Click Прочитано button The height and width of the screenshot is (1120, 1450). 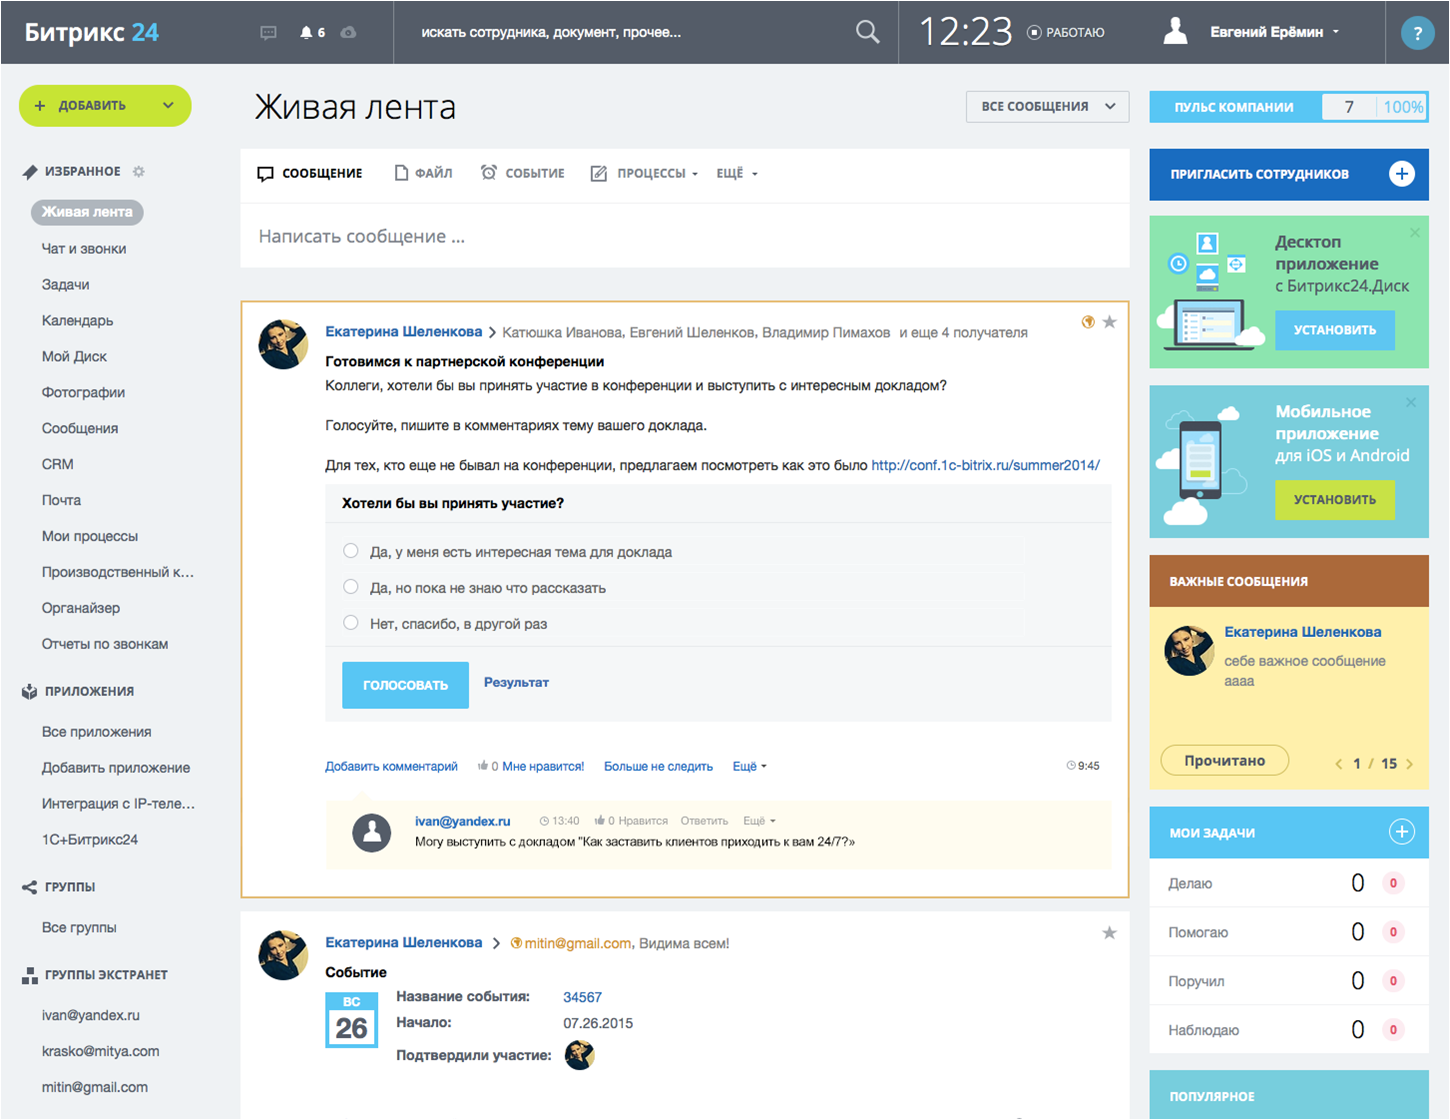pyautogui.click(x=1225, y=761)
